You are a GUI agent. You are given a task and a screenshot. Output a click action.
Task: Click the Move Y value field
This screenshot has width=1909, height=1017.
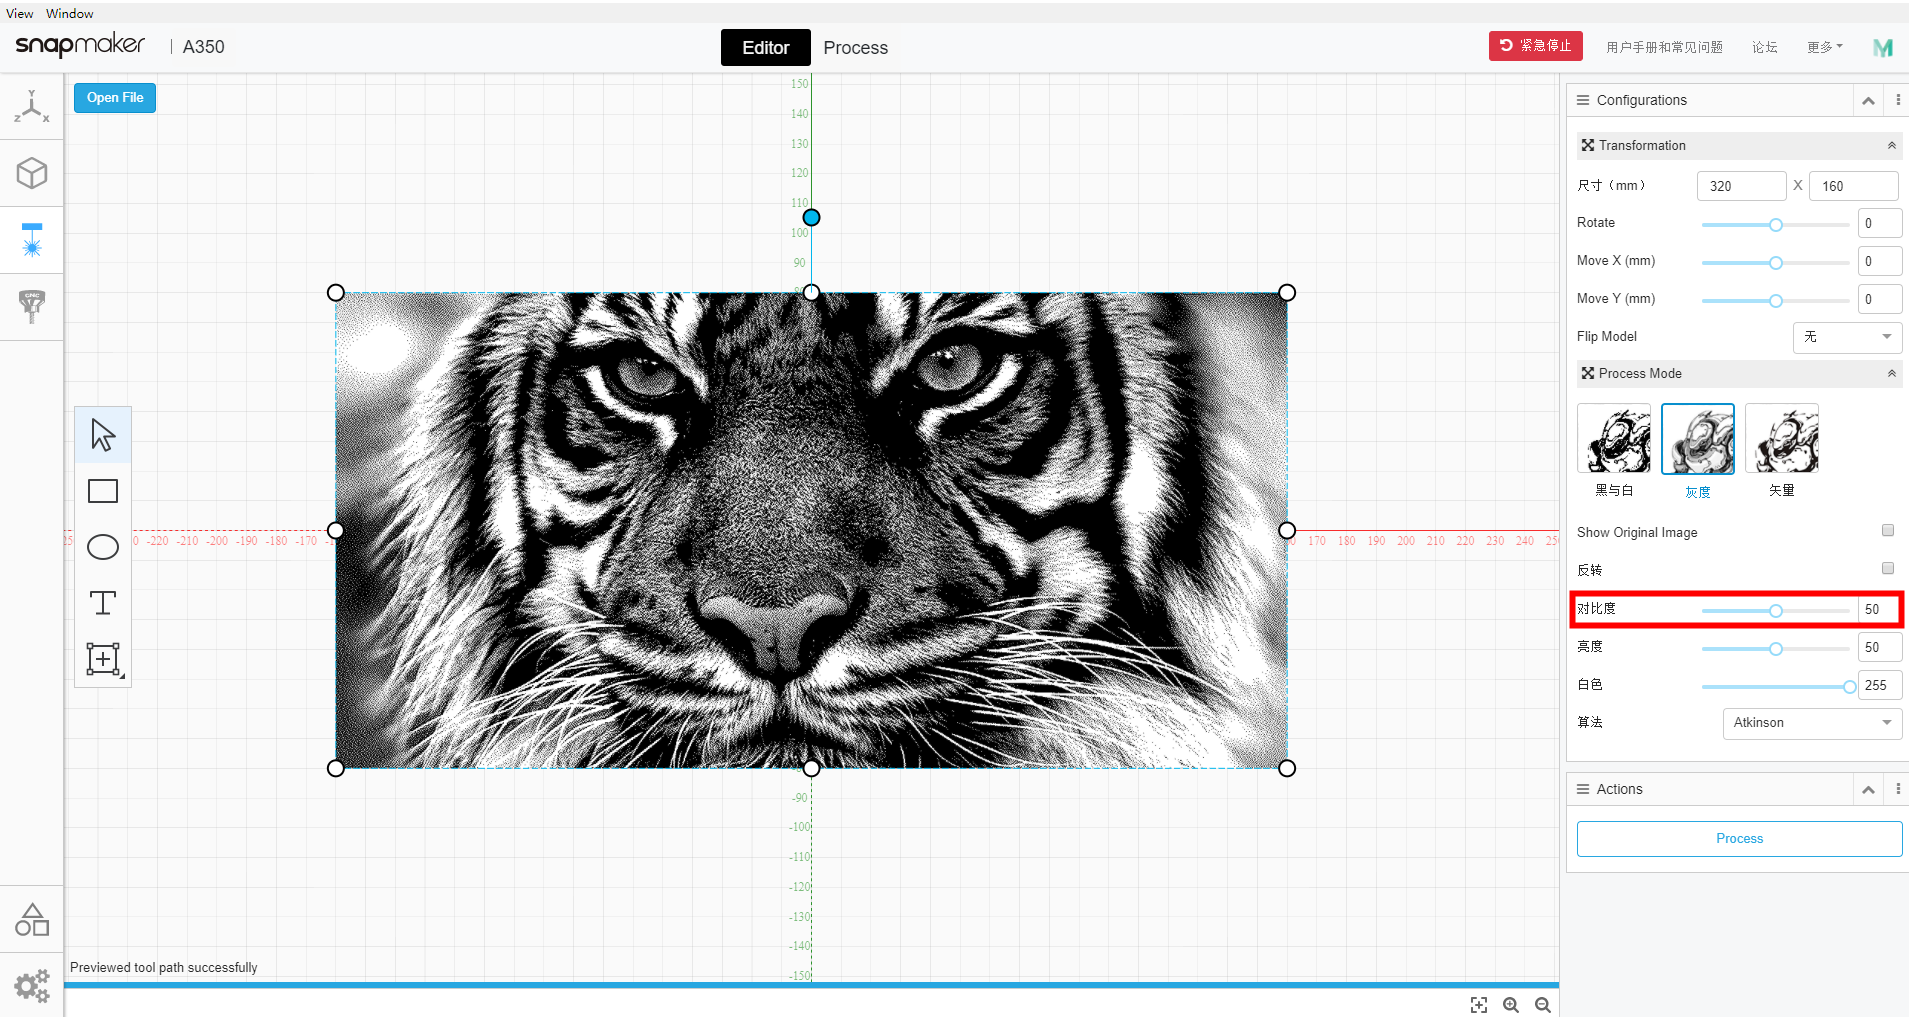click(x=1880, y=300)
